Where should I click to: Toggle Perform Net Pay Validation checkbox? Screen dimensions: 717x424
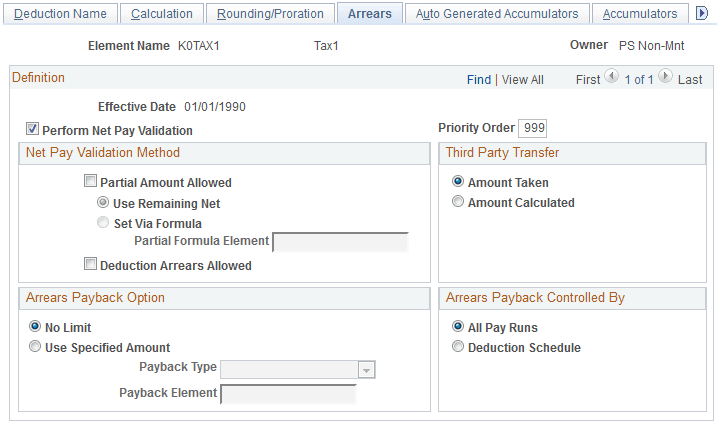(33, 130)
